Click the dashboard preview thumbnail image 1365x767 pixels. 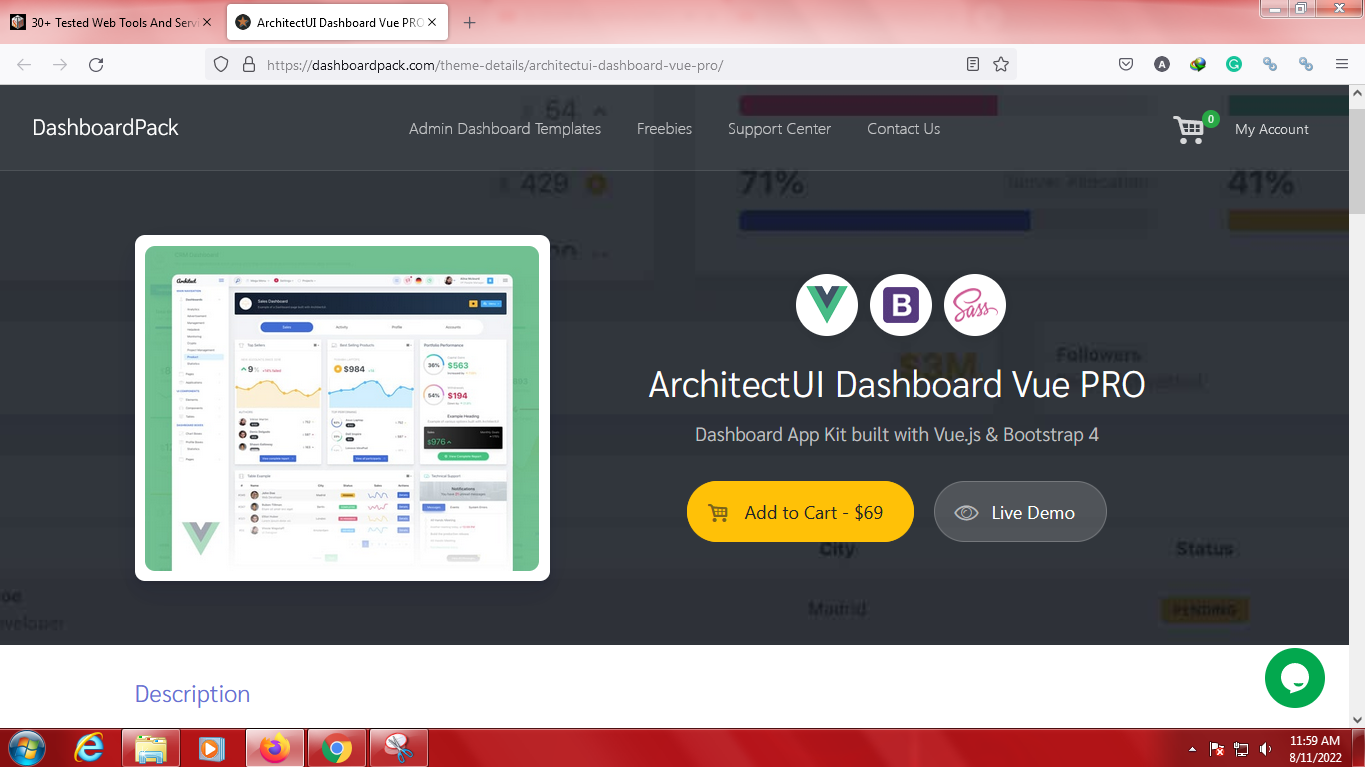pos(342,408)
